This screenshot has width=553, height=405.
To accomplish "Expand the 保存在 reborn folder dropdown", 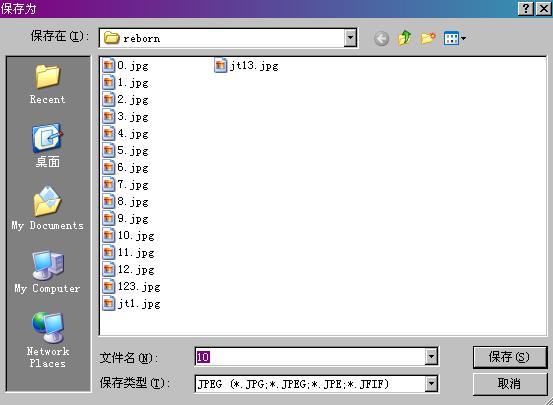I will coord(350,38).
